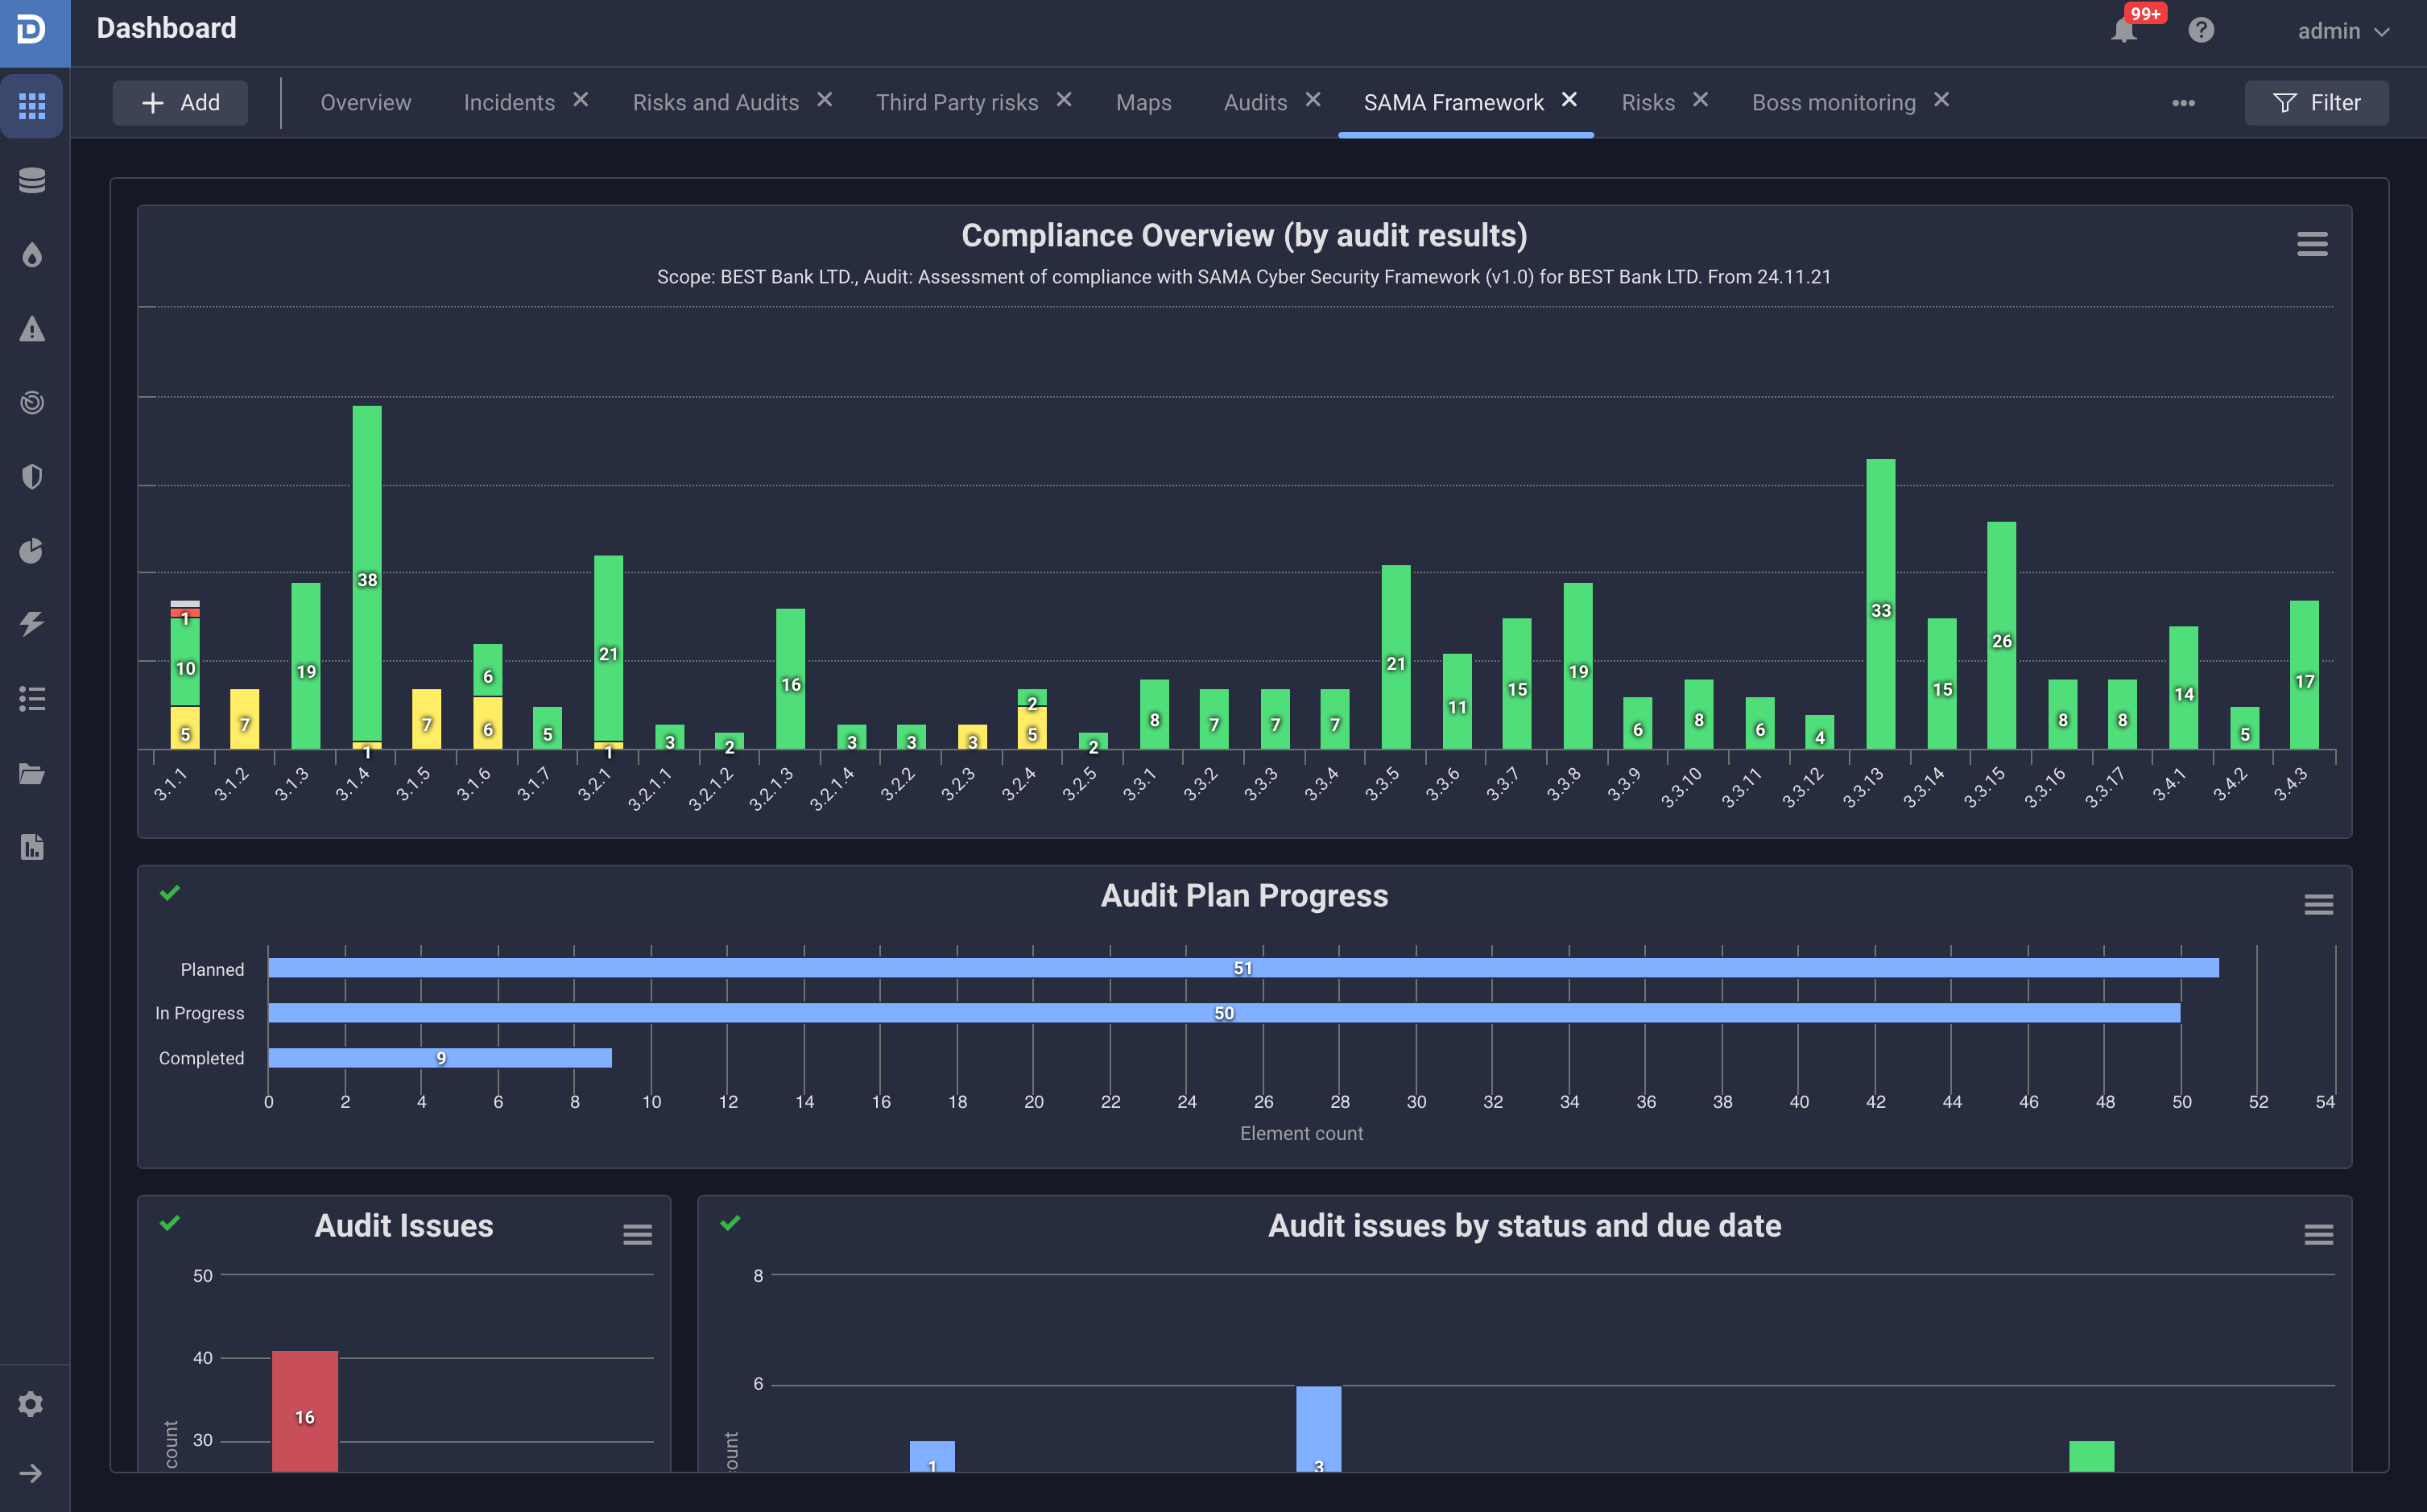Click the Add button

(180, 102)
